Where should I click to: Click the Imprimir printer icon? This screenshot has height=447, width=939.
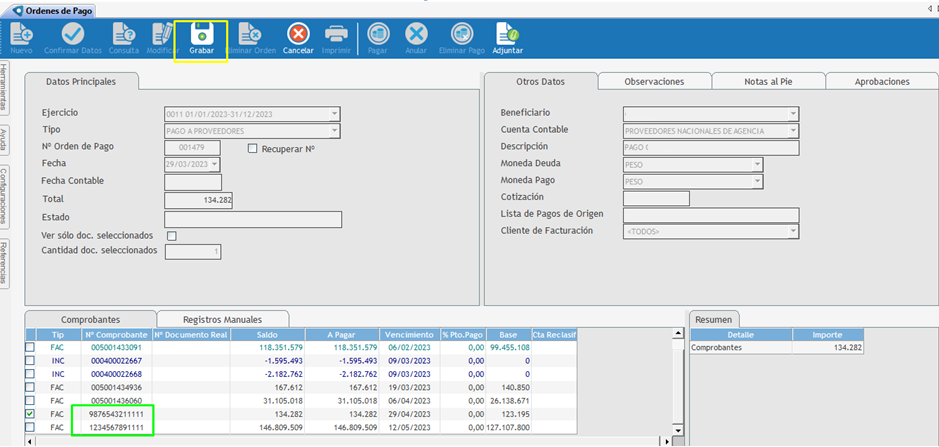[x=336, y=33]
